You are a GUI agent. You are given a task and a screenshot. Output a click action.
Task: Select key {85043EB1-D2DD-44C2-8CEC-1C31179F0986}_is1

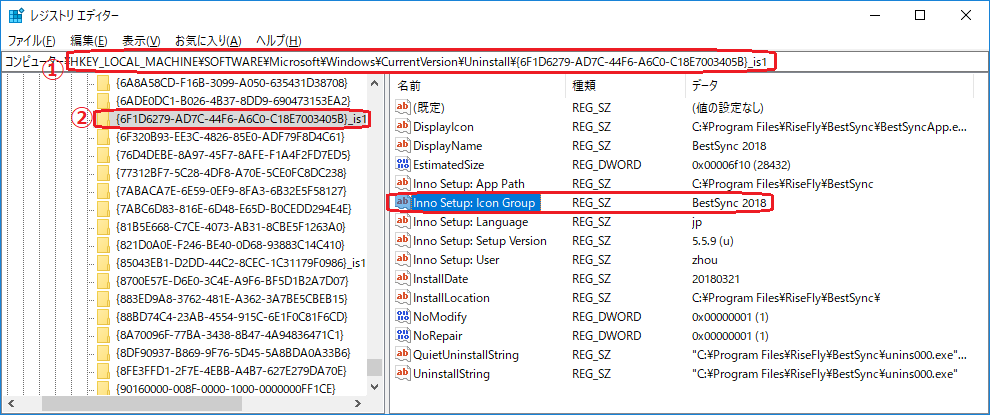pyautogui.click(x=241, y=262)
